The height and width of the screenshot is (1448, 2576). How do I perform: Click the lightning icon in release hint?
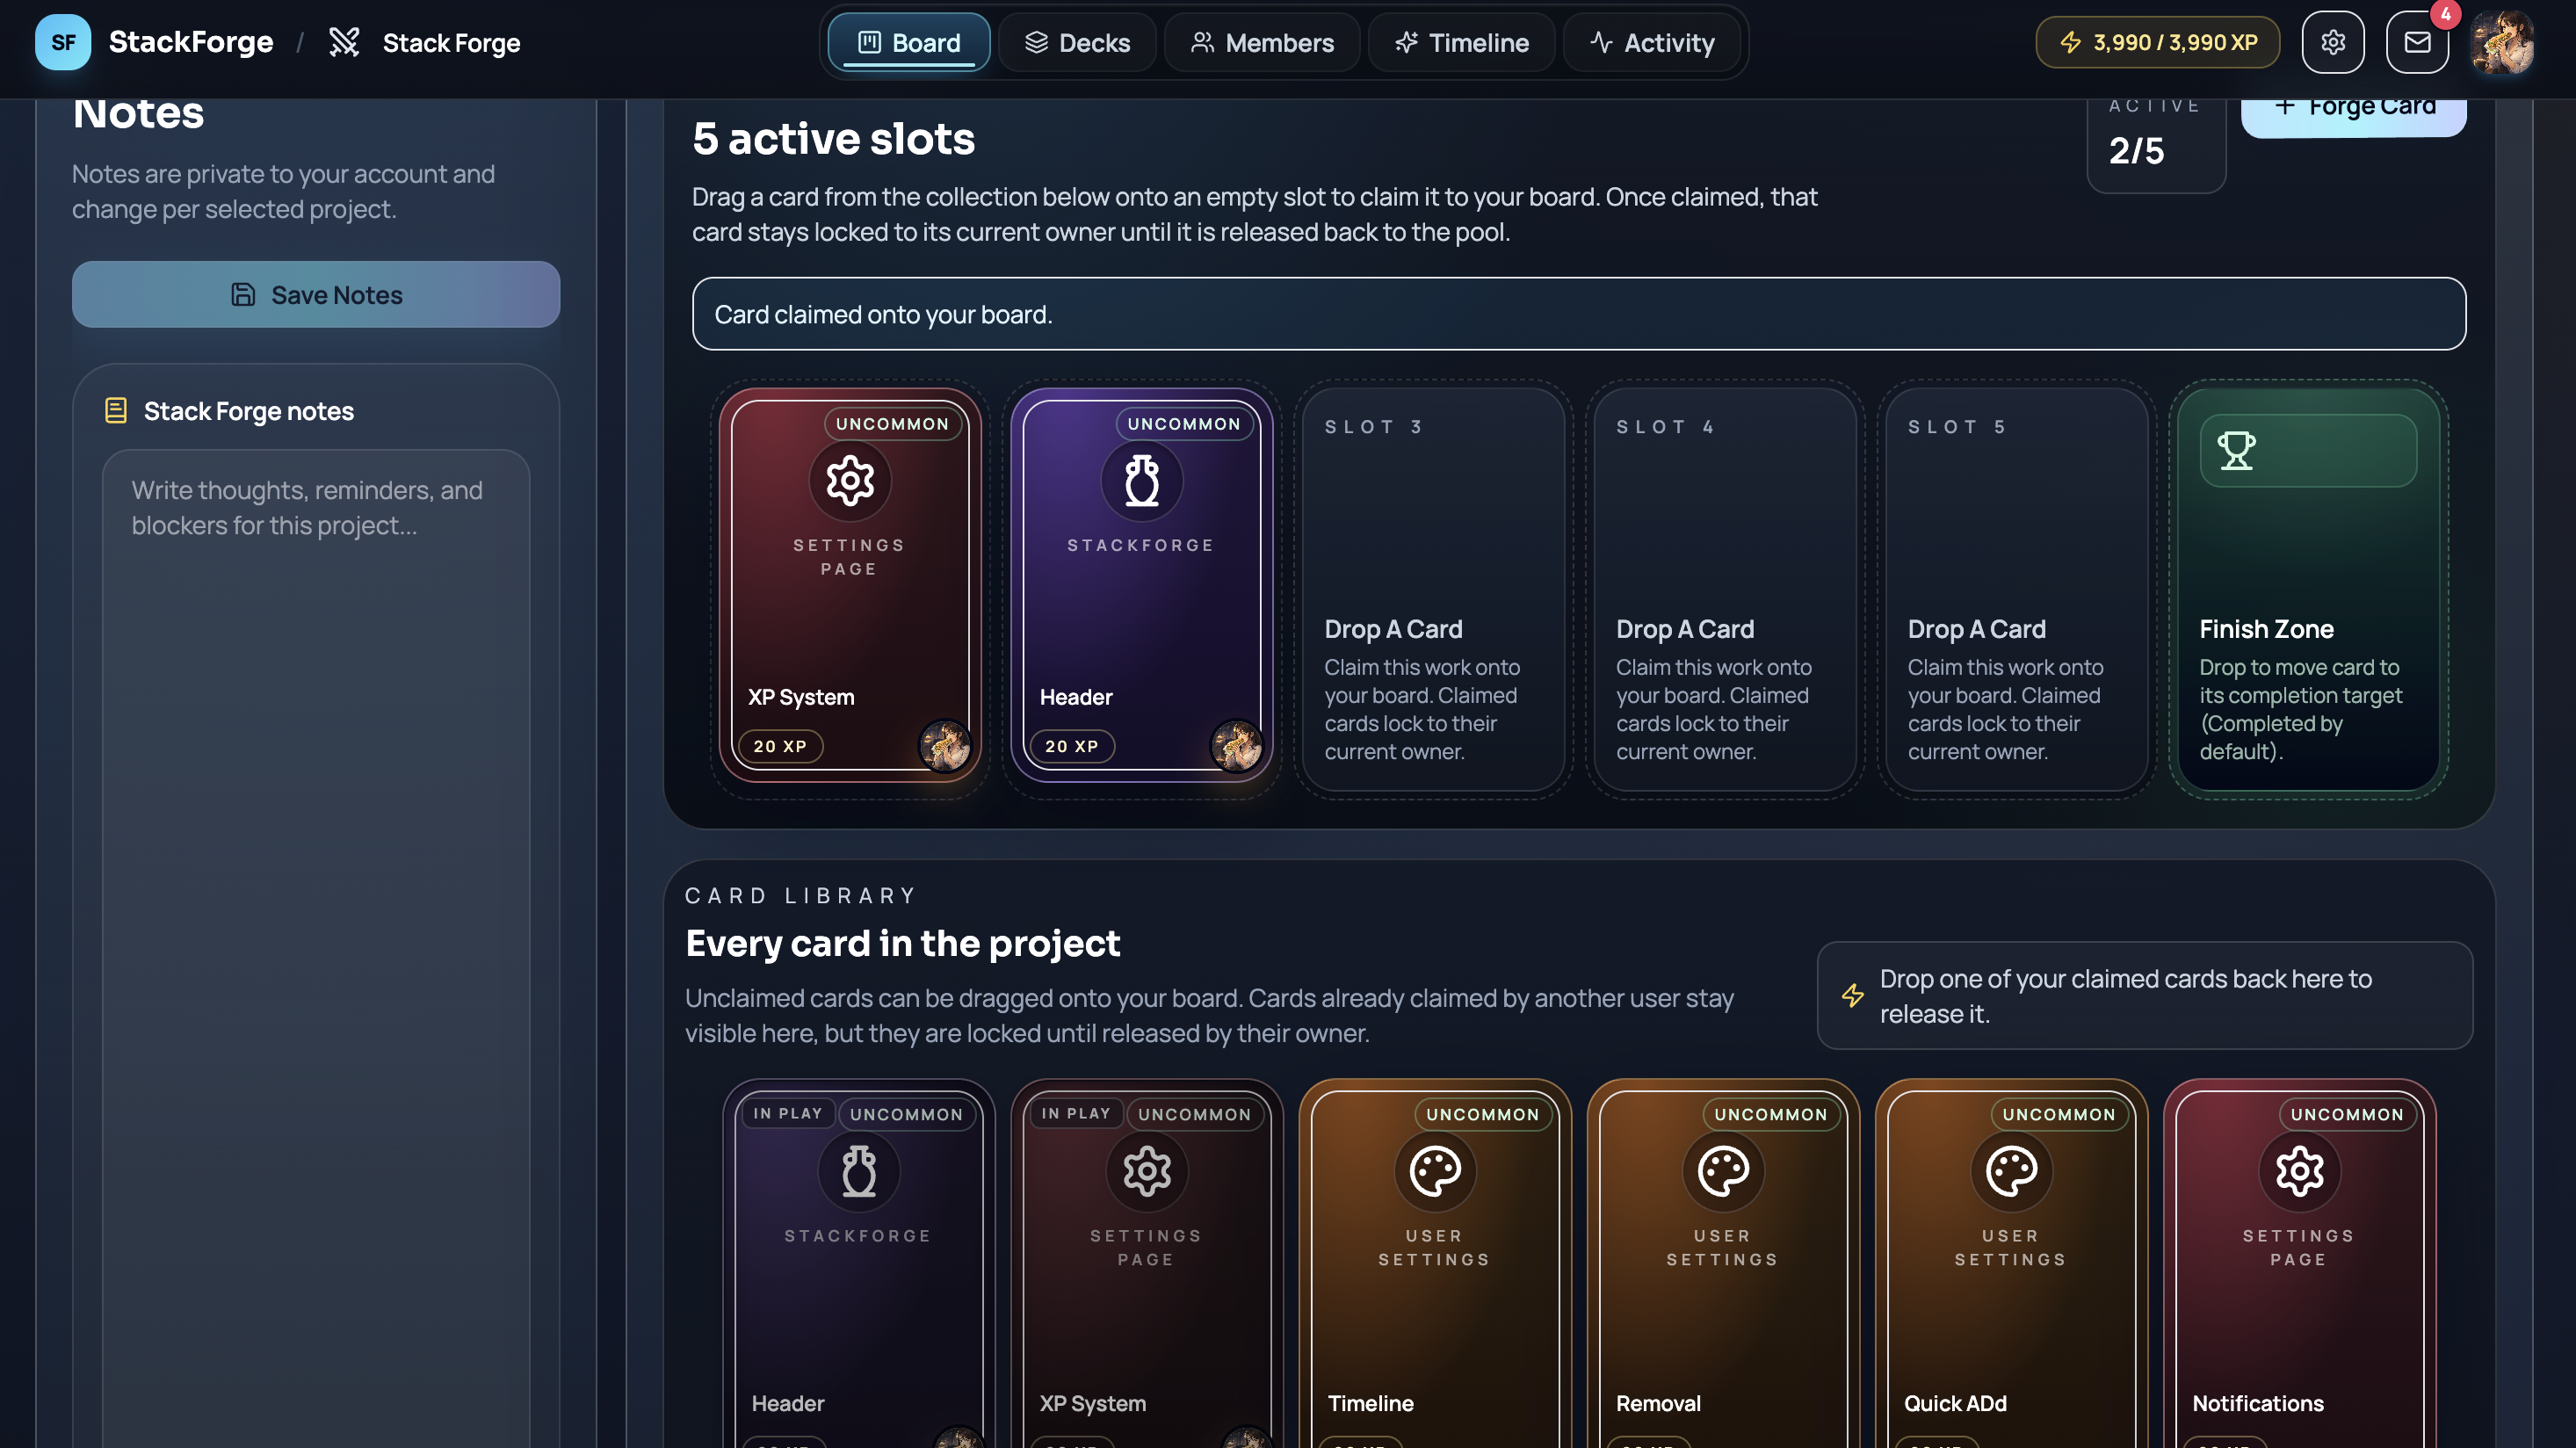coord(1852,995)
